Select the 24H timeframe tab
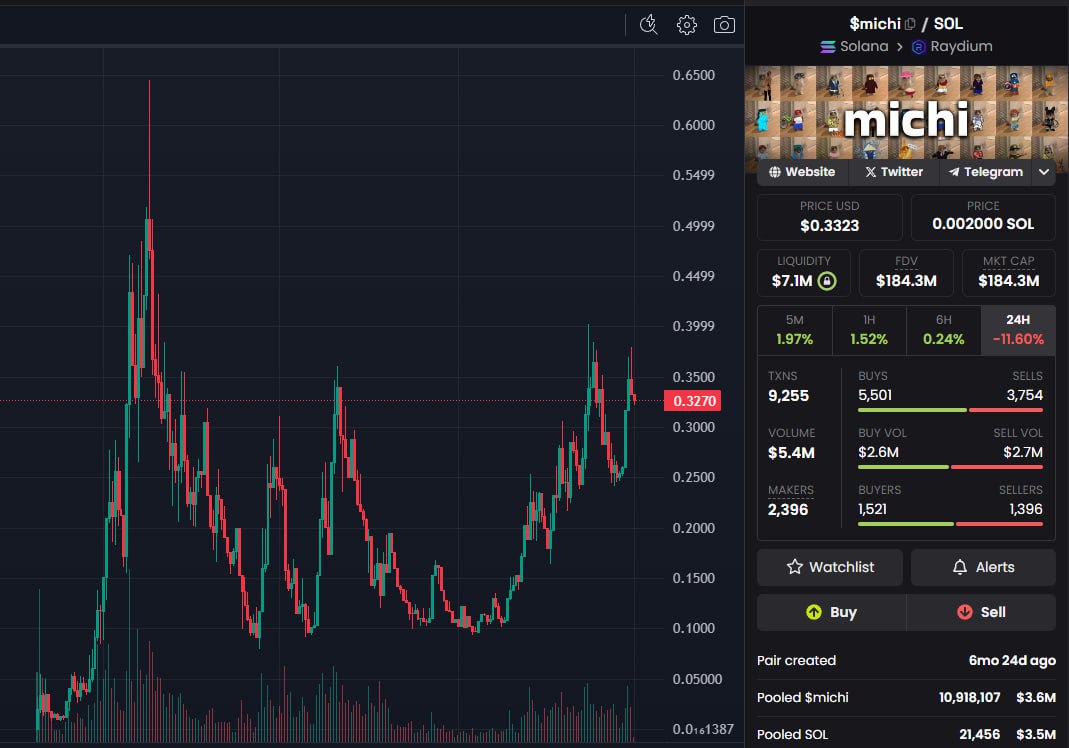This screenshot has height=748, width=1069. [x=1018, y=330]
